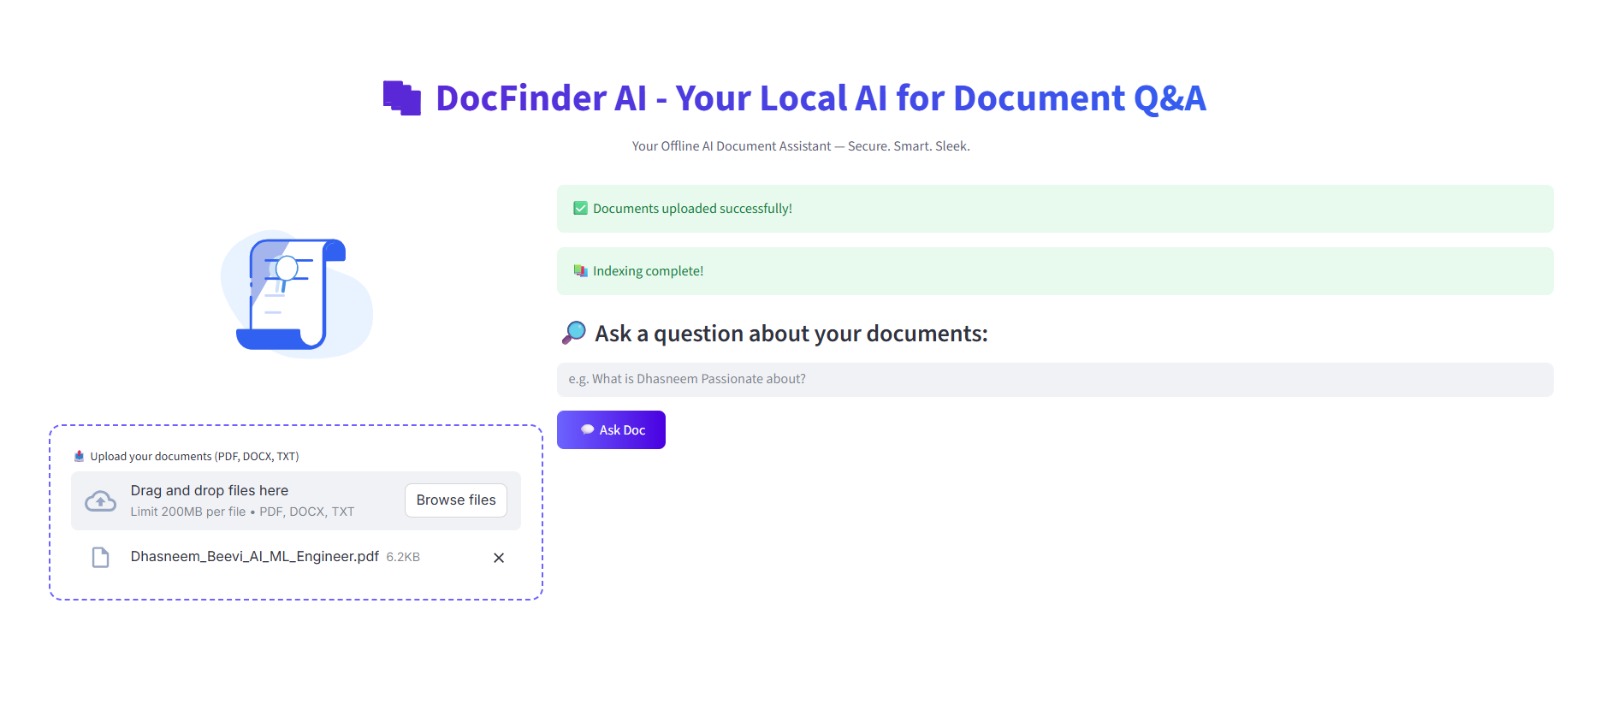Click the file name Dhasneem_Beevi_AI_ML_Engineer.pdf
1600x710 pixels.
(255, 556)
